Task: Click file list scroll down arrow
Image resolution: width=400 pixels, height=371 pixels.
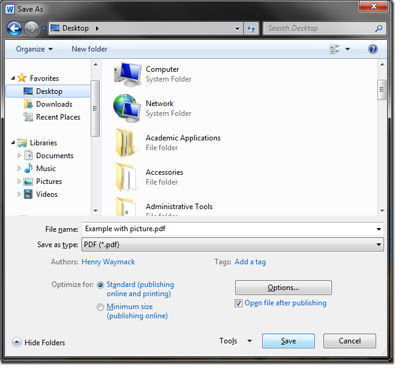Action: pyautogui.click(x=382, y=211)
